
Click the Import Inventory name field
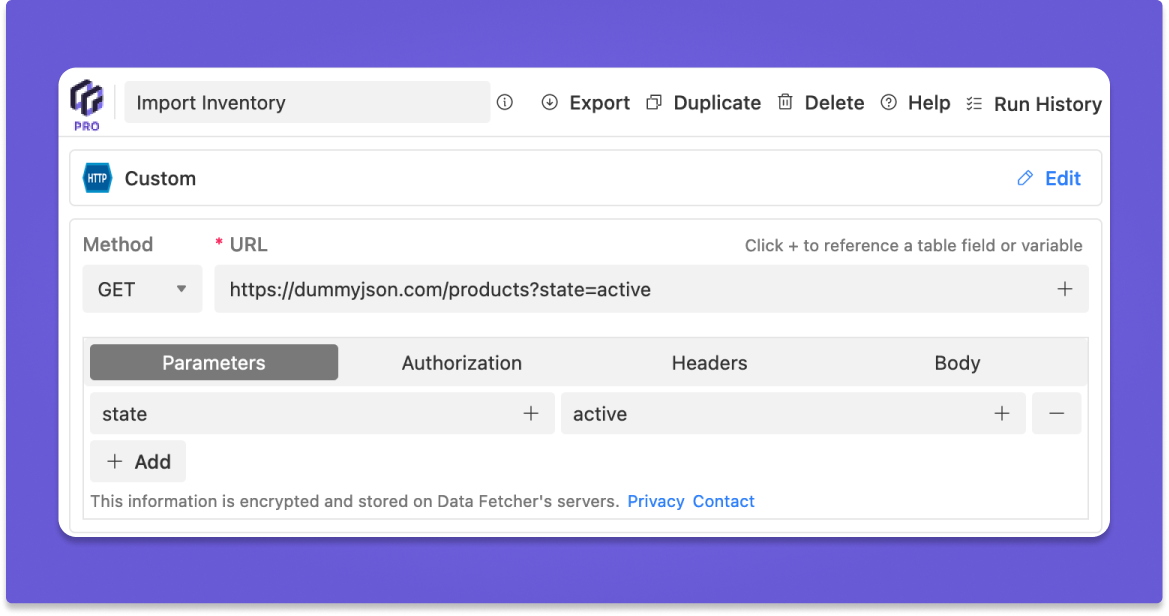point(308,102)
